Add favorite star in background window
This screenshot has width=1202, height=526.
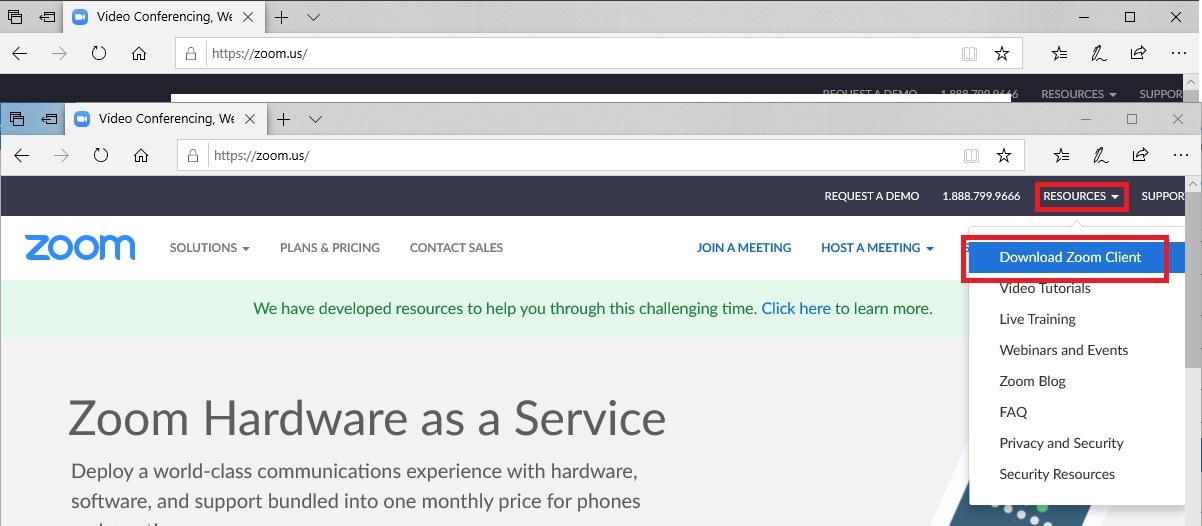coord(1001,53)
